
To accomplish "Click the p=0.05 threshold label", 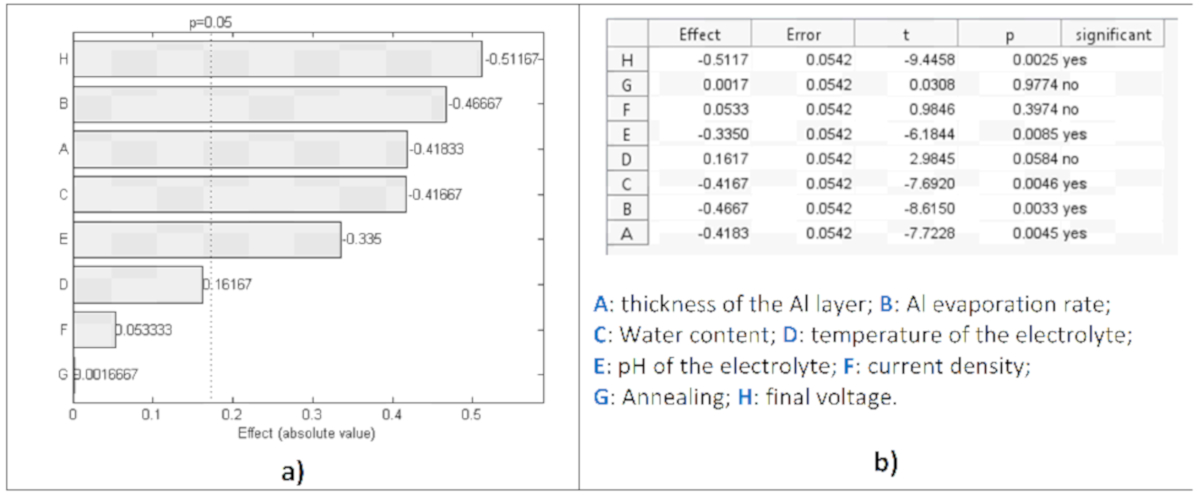I will (x=210, y=20).
